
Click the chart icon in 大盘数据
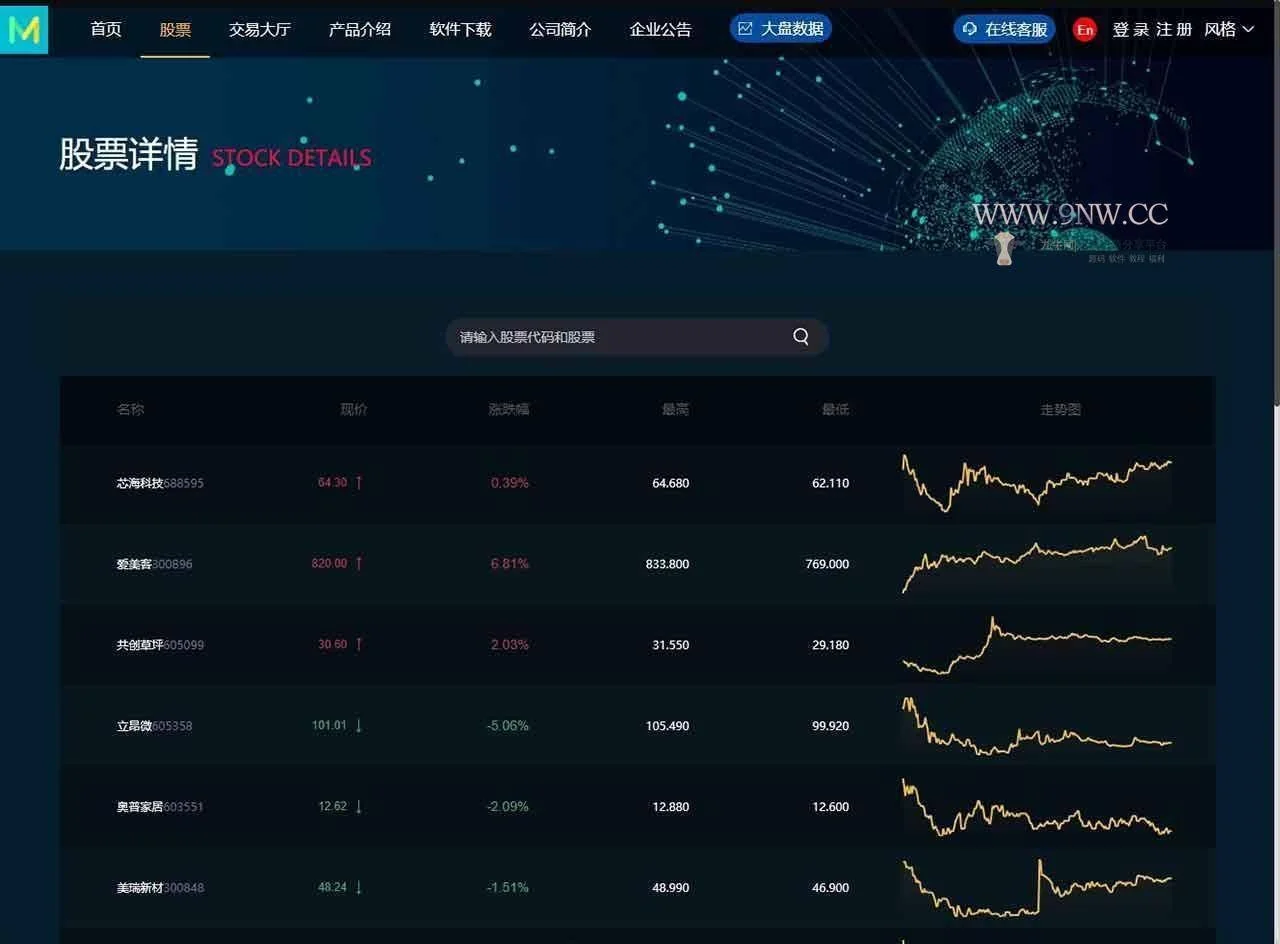click(745, 29)
